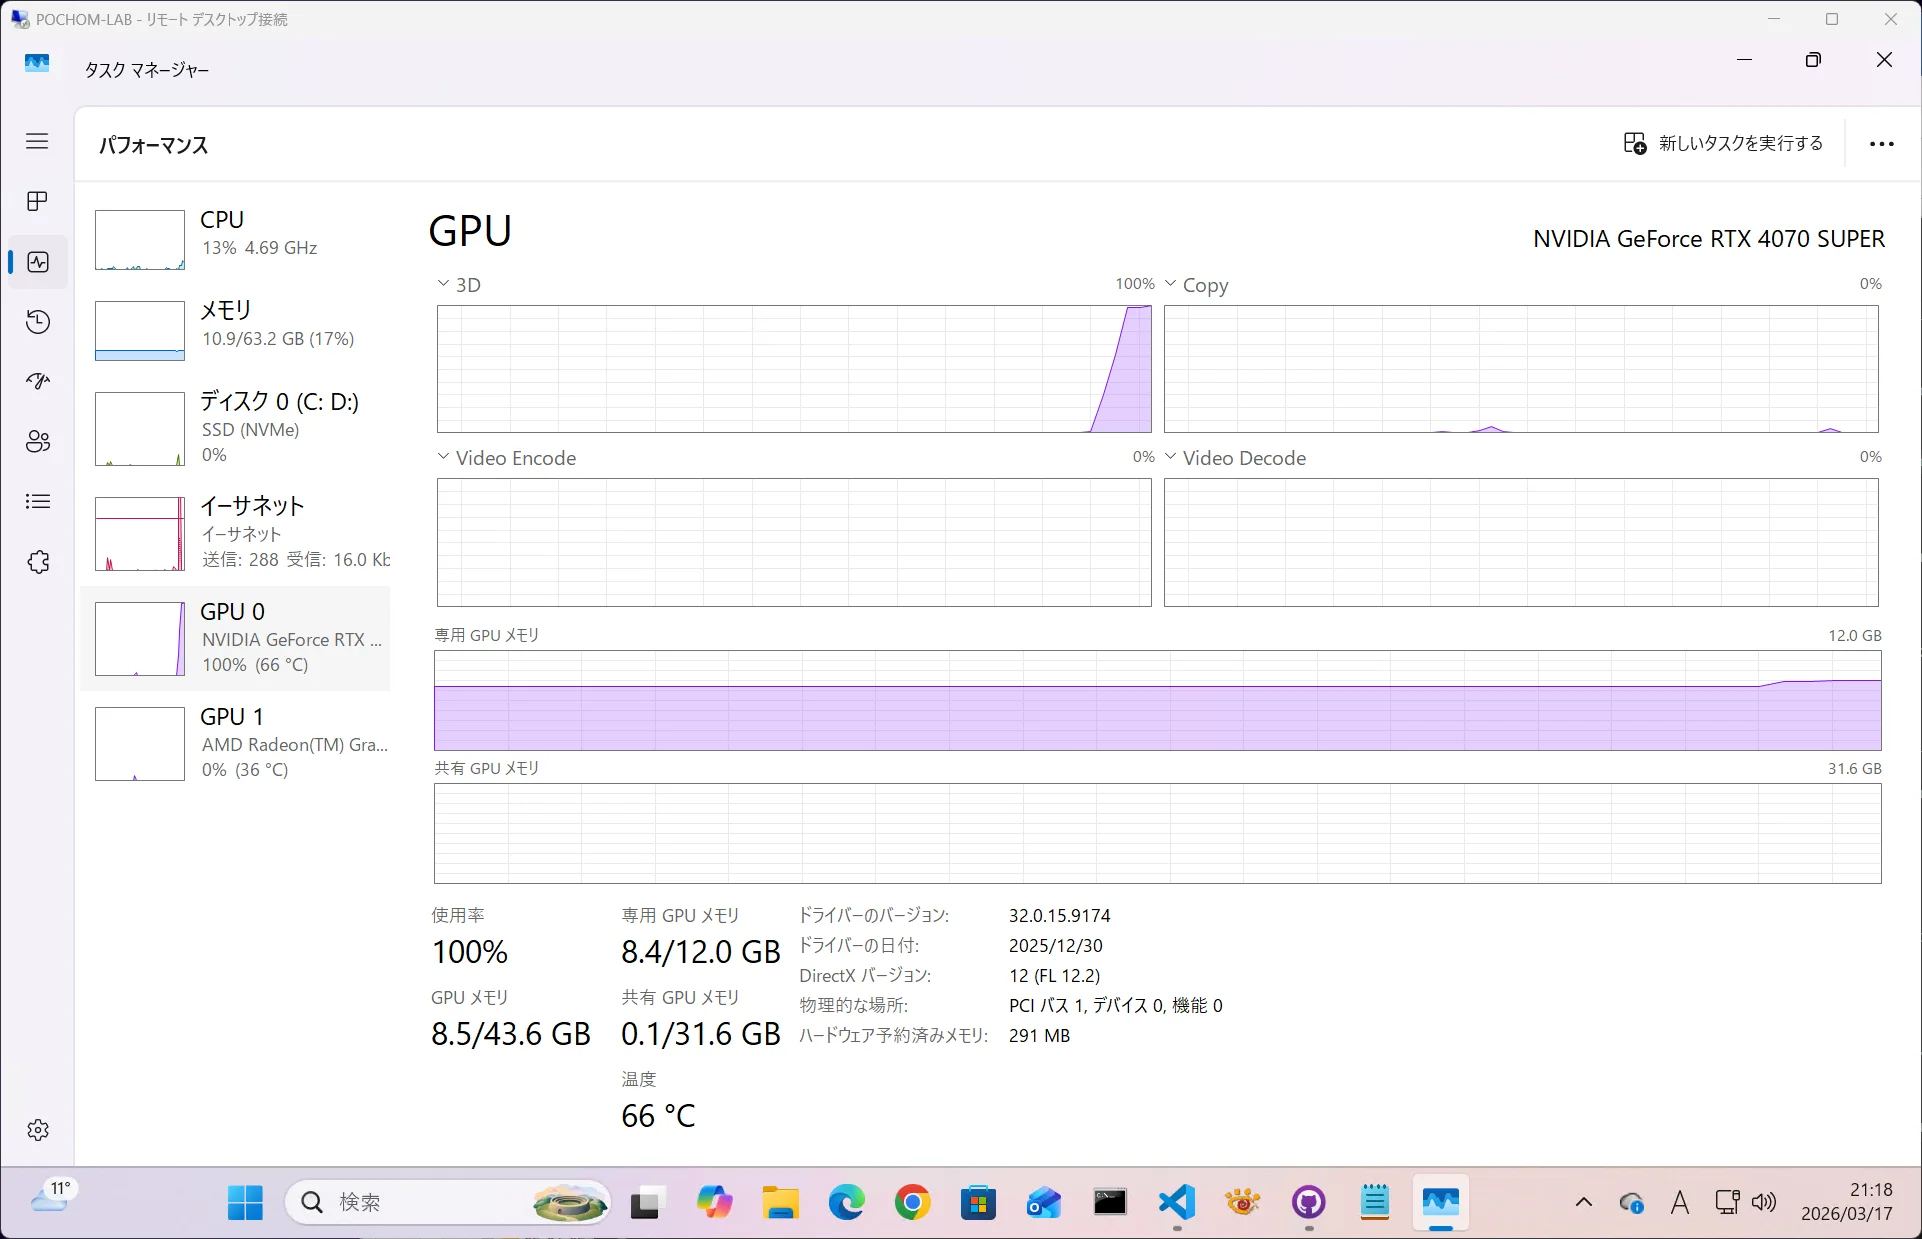Viewport: 1922px width, 1239px height.
Task: Open the Users page
Action: coord(37,441)
